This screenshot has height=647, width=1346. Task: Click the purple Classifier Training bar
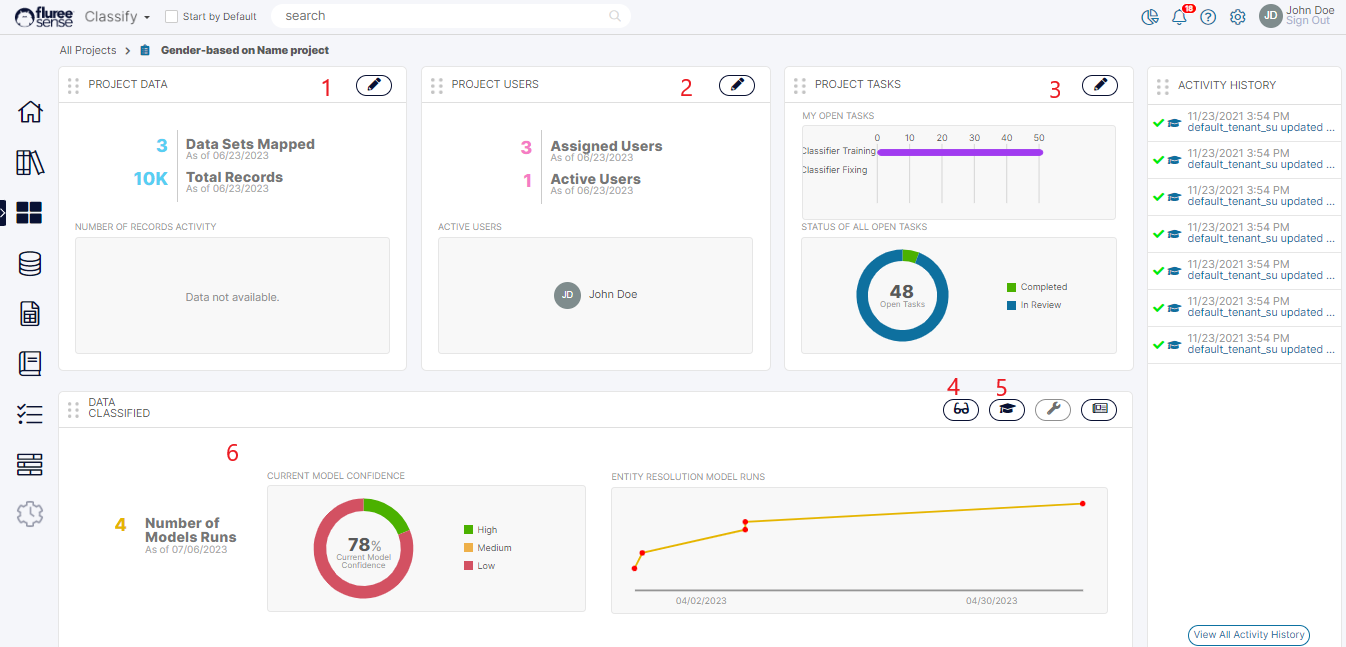click(960, 152)
